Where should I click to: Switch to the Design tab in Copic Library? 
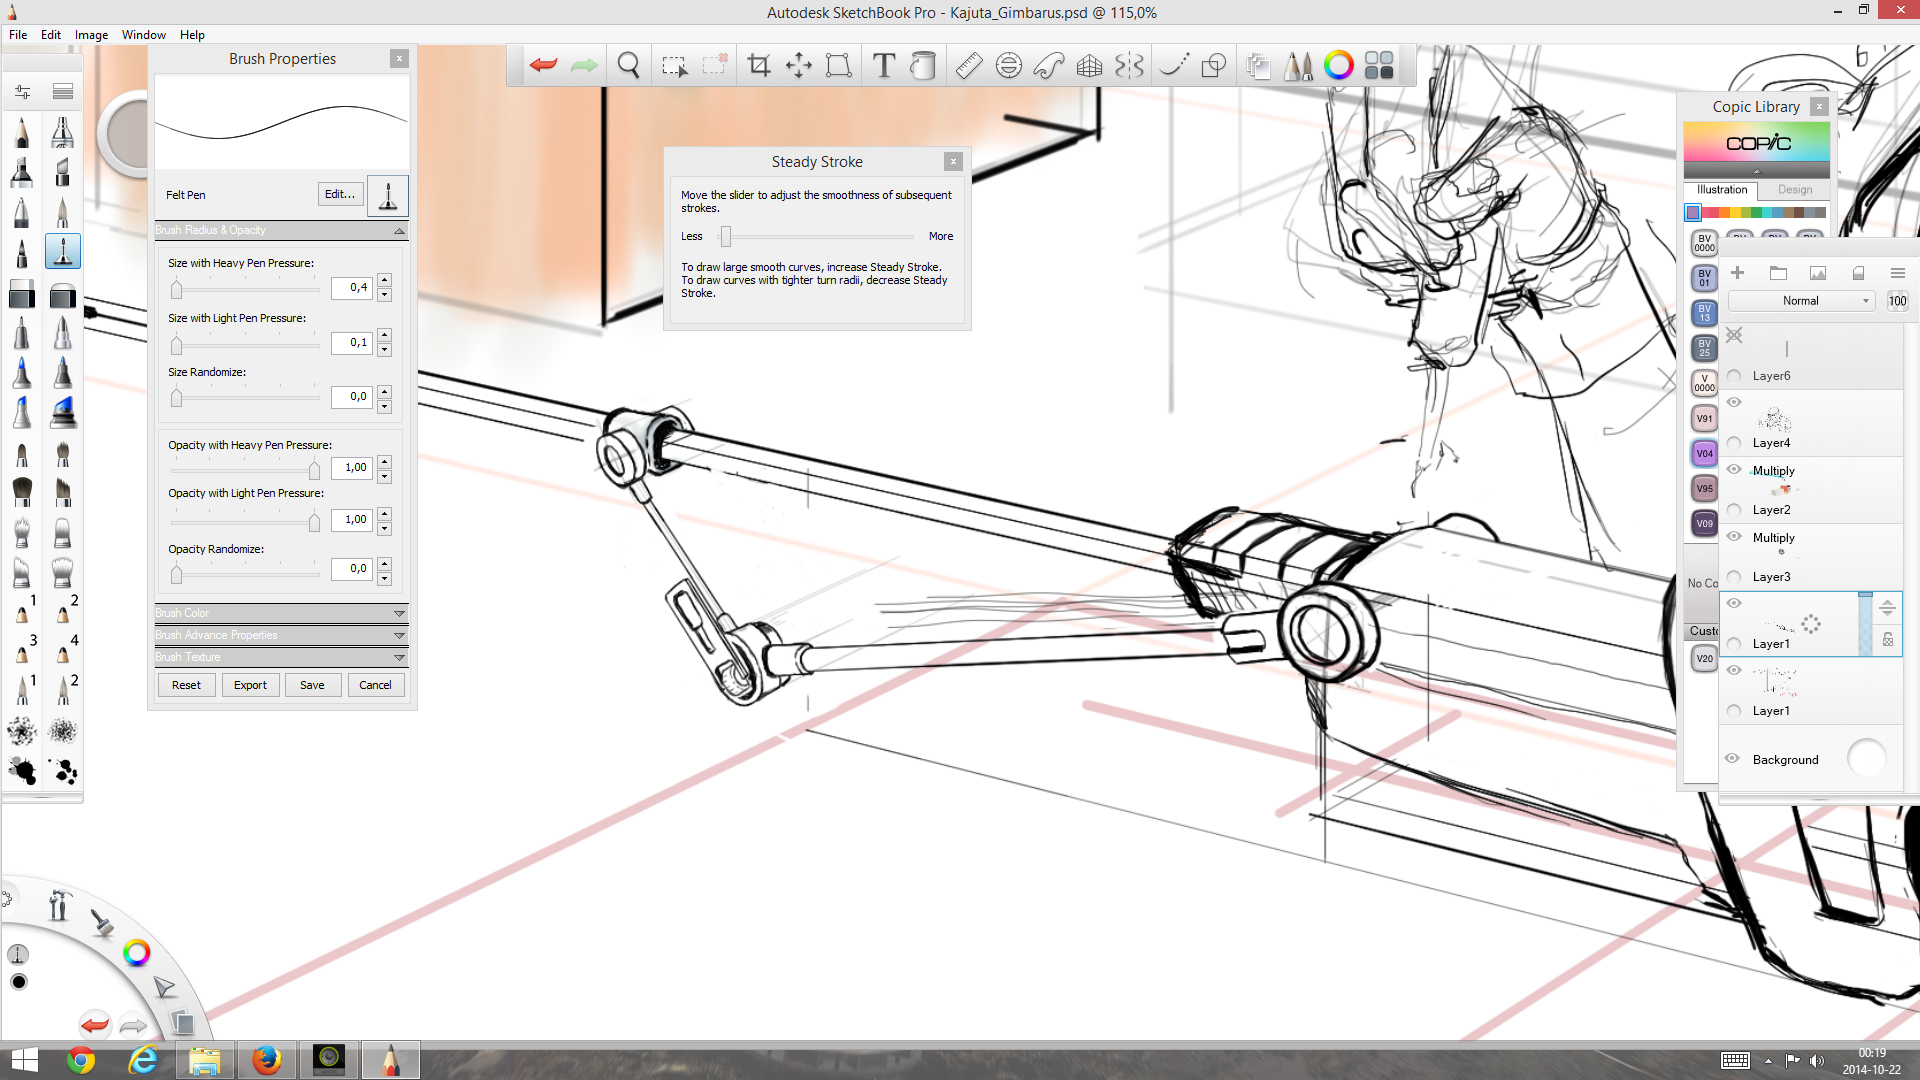point(1794,190)
